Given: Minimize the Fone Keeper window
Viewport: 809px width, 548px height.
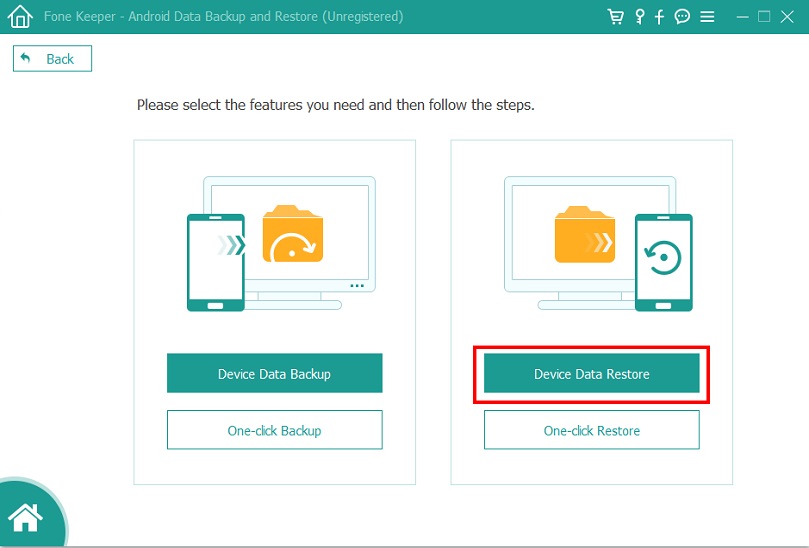Looking at the screenshot, I should tap(741, 17).
